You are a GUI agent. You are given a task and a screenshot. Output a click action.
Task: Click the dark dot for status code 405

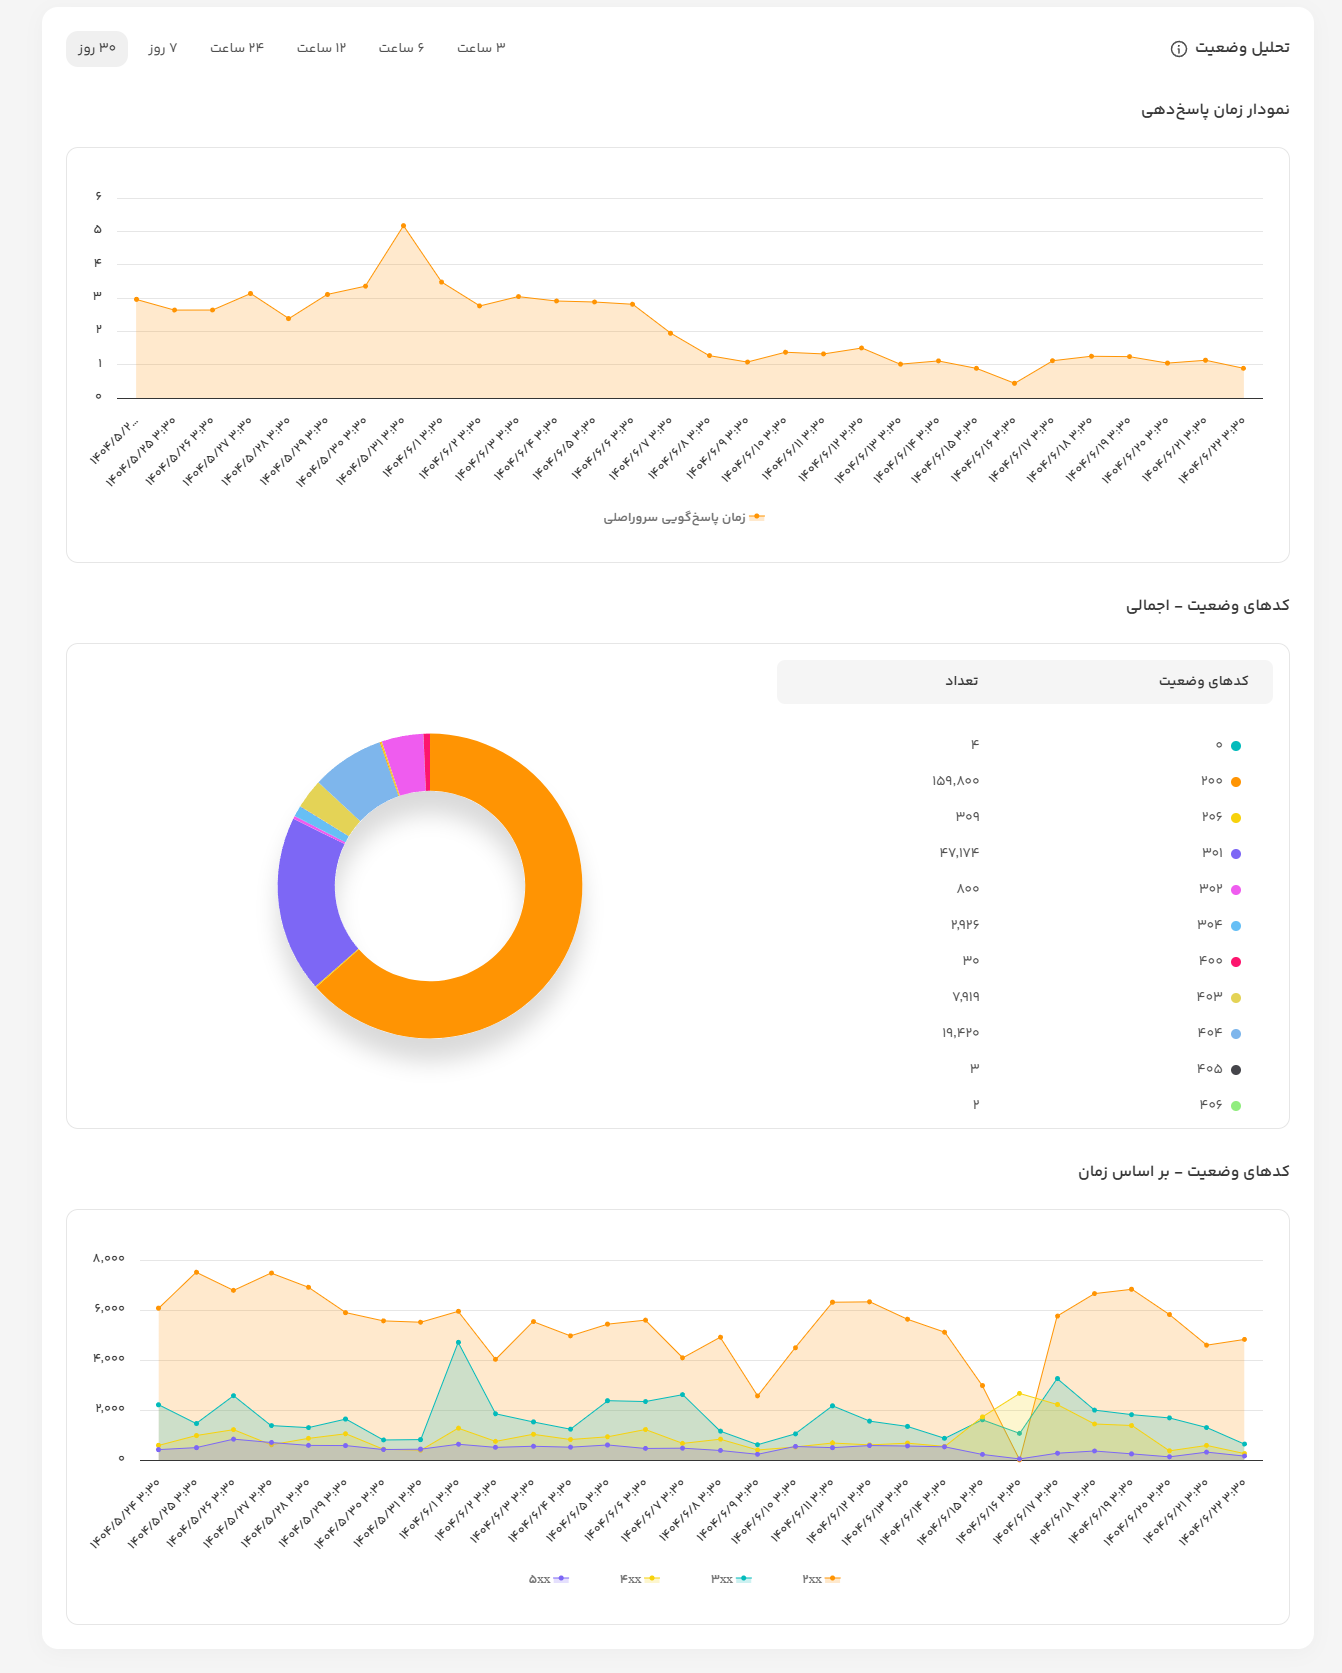click(x=1236, y=1070)
